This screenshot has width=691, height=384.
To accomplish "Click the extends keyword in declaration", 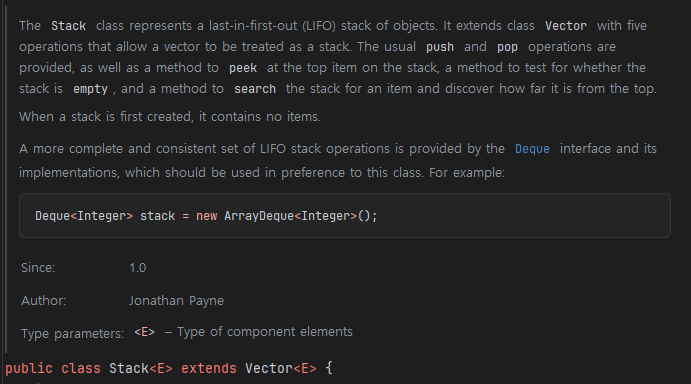I will [x=209, y=368].
